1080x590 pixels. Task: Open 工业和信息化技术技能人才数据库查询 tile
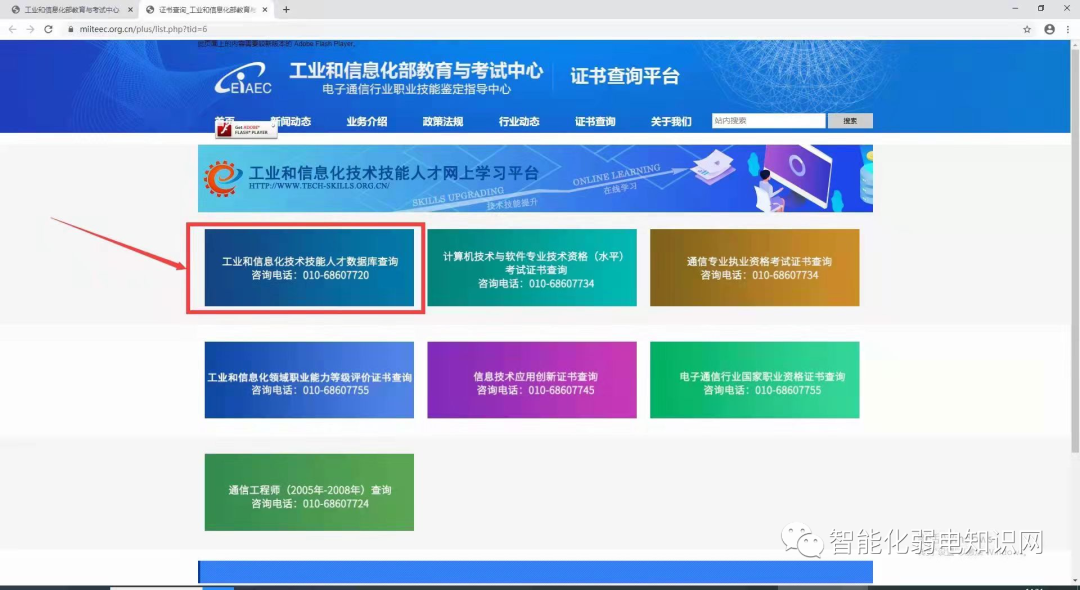click(x=309, y=268)
